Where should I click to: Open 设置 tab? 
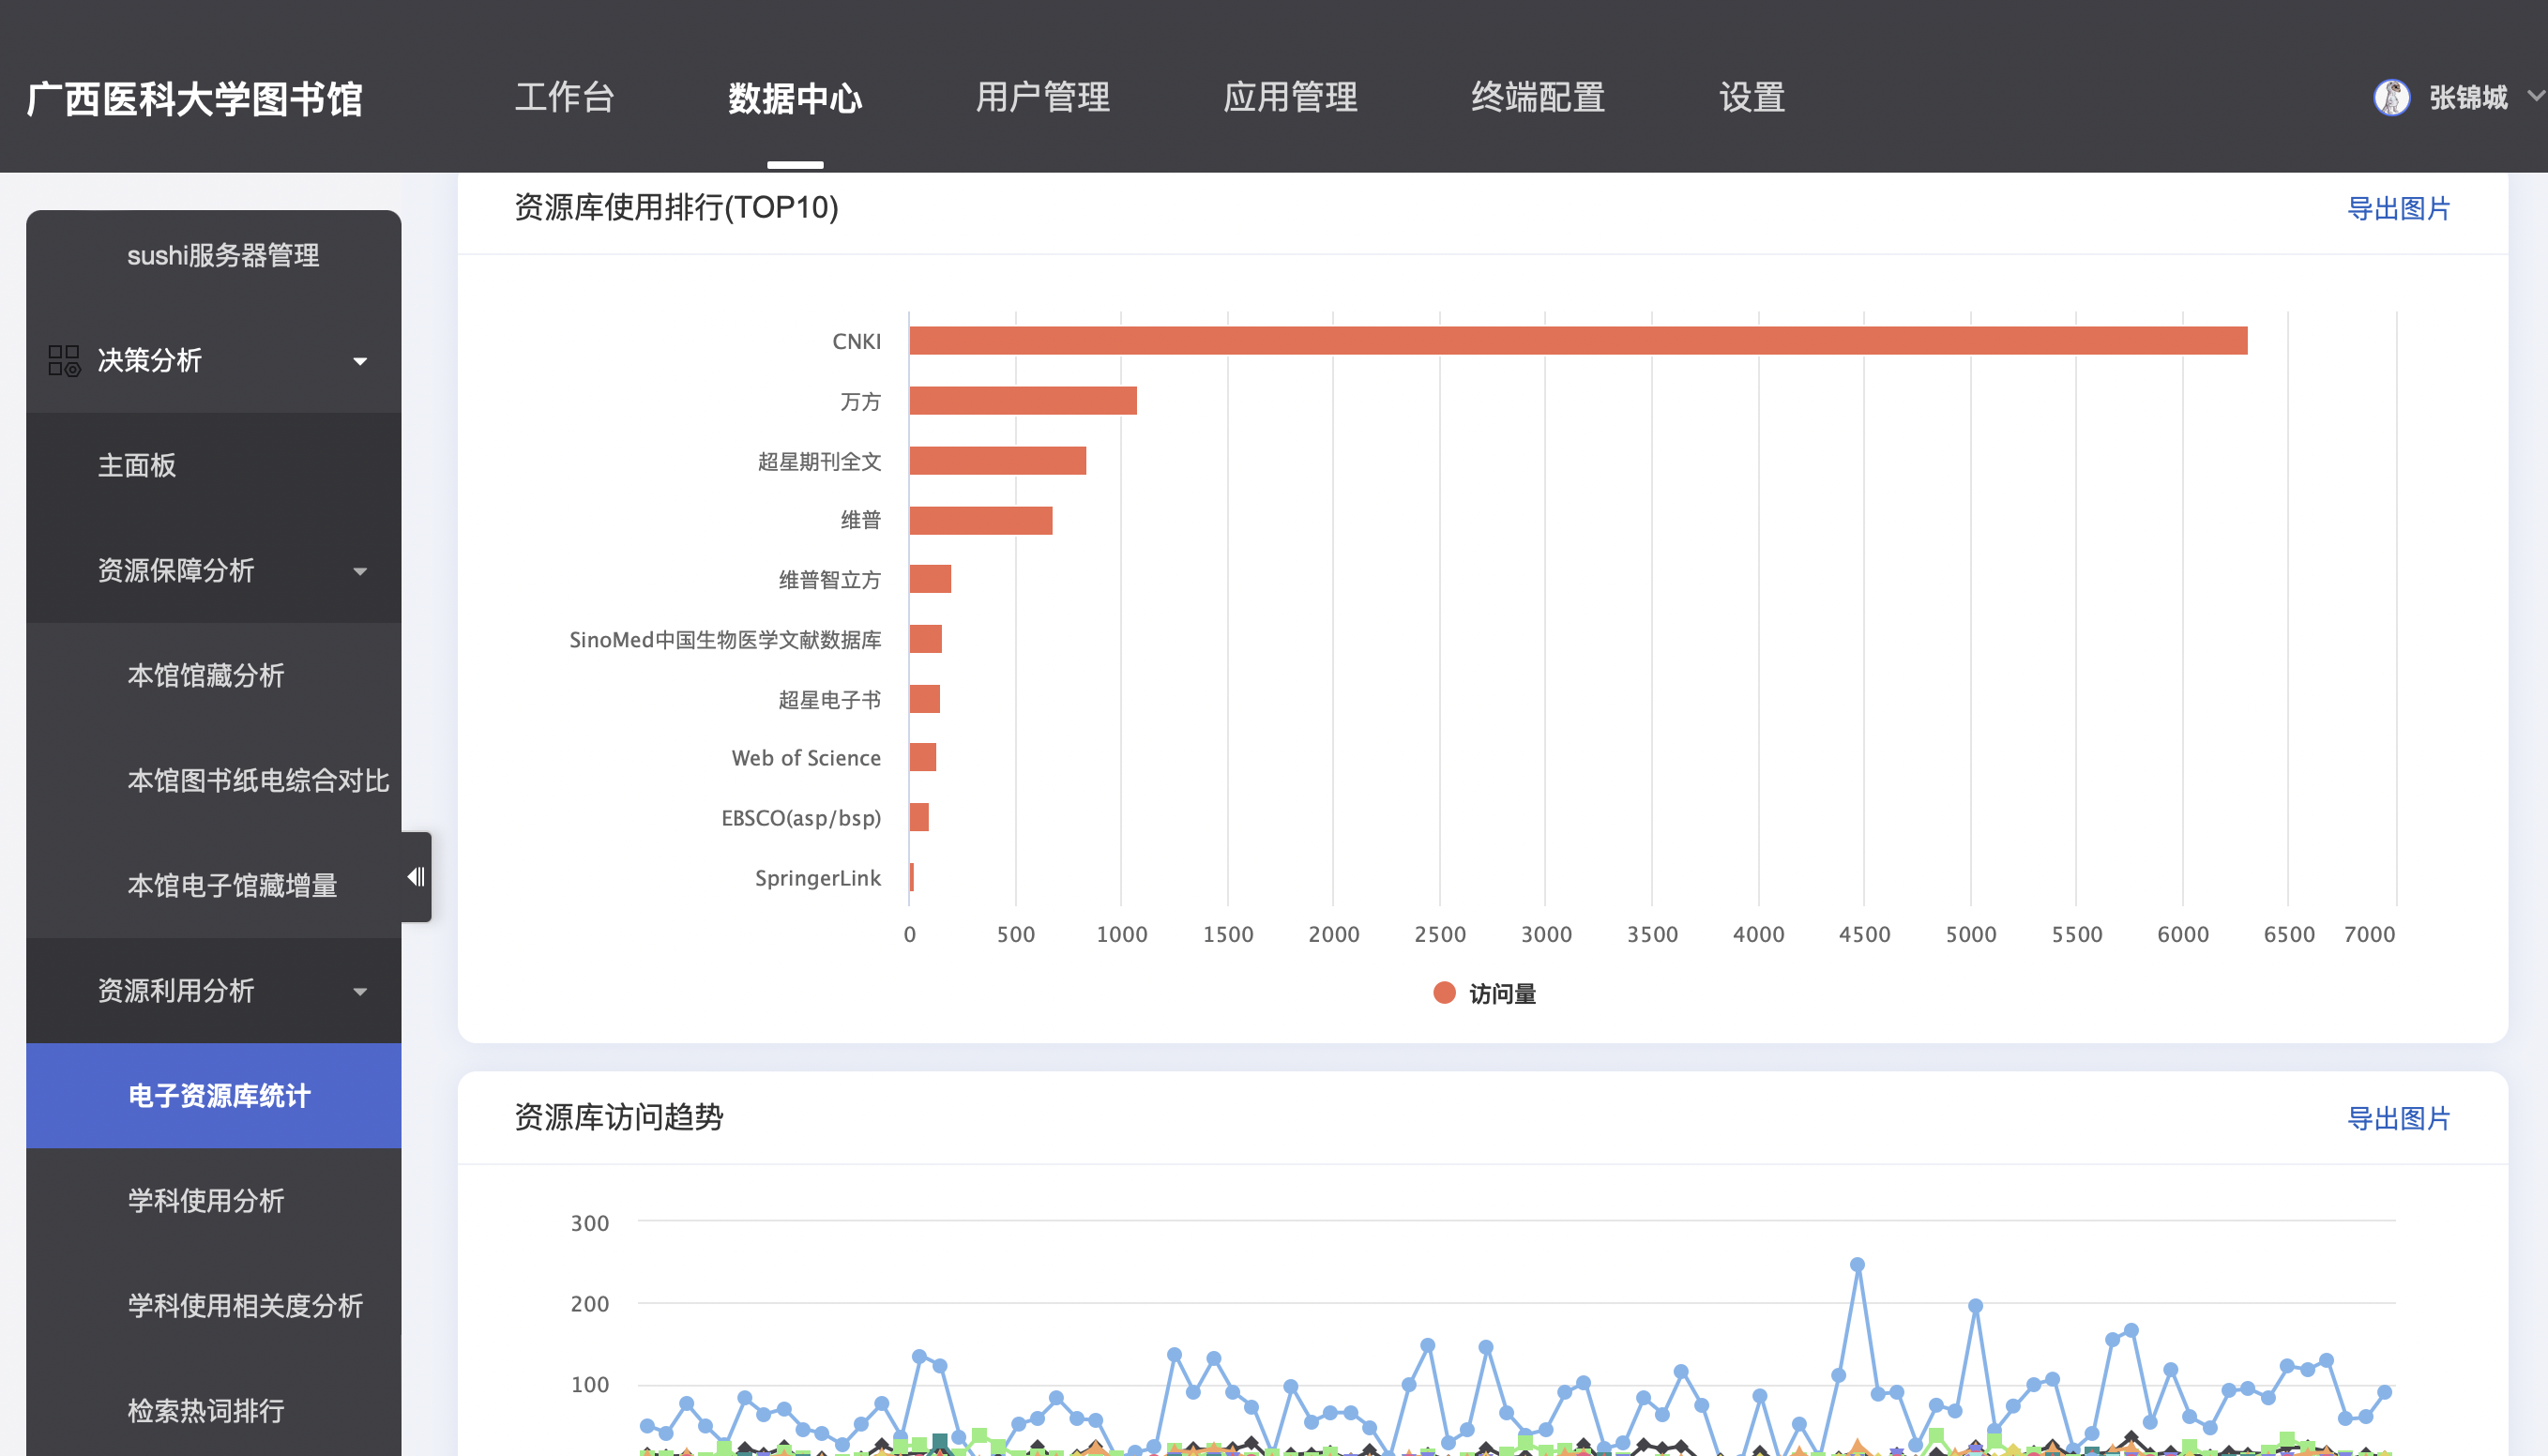[1751, 98]
